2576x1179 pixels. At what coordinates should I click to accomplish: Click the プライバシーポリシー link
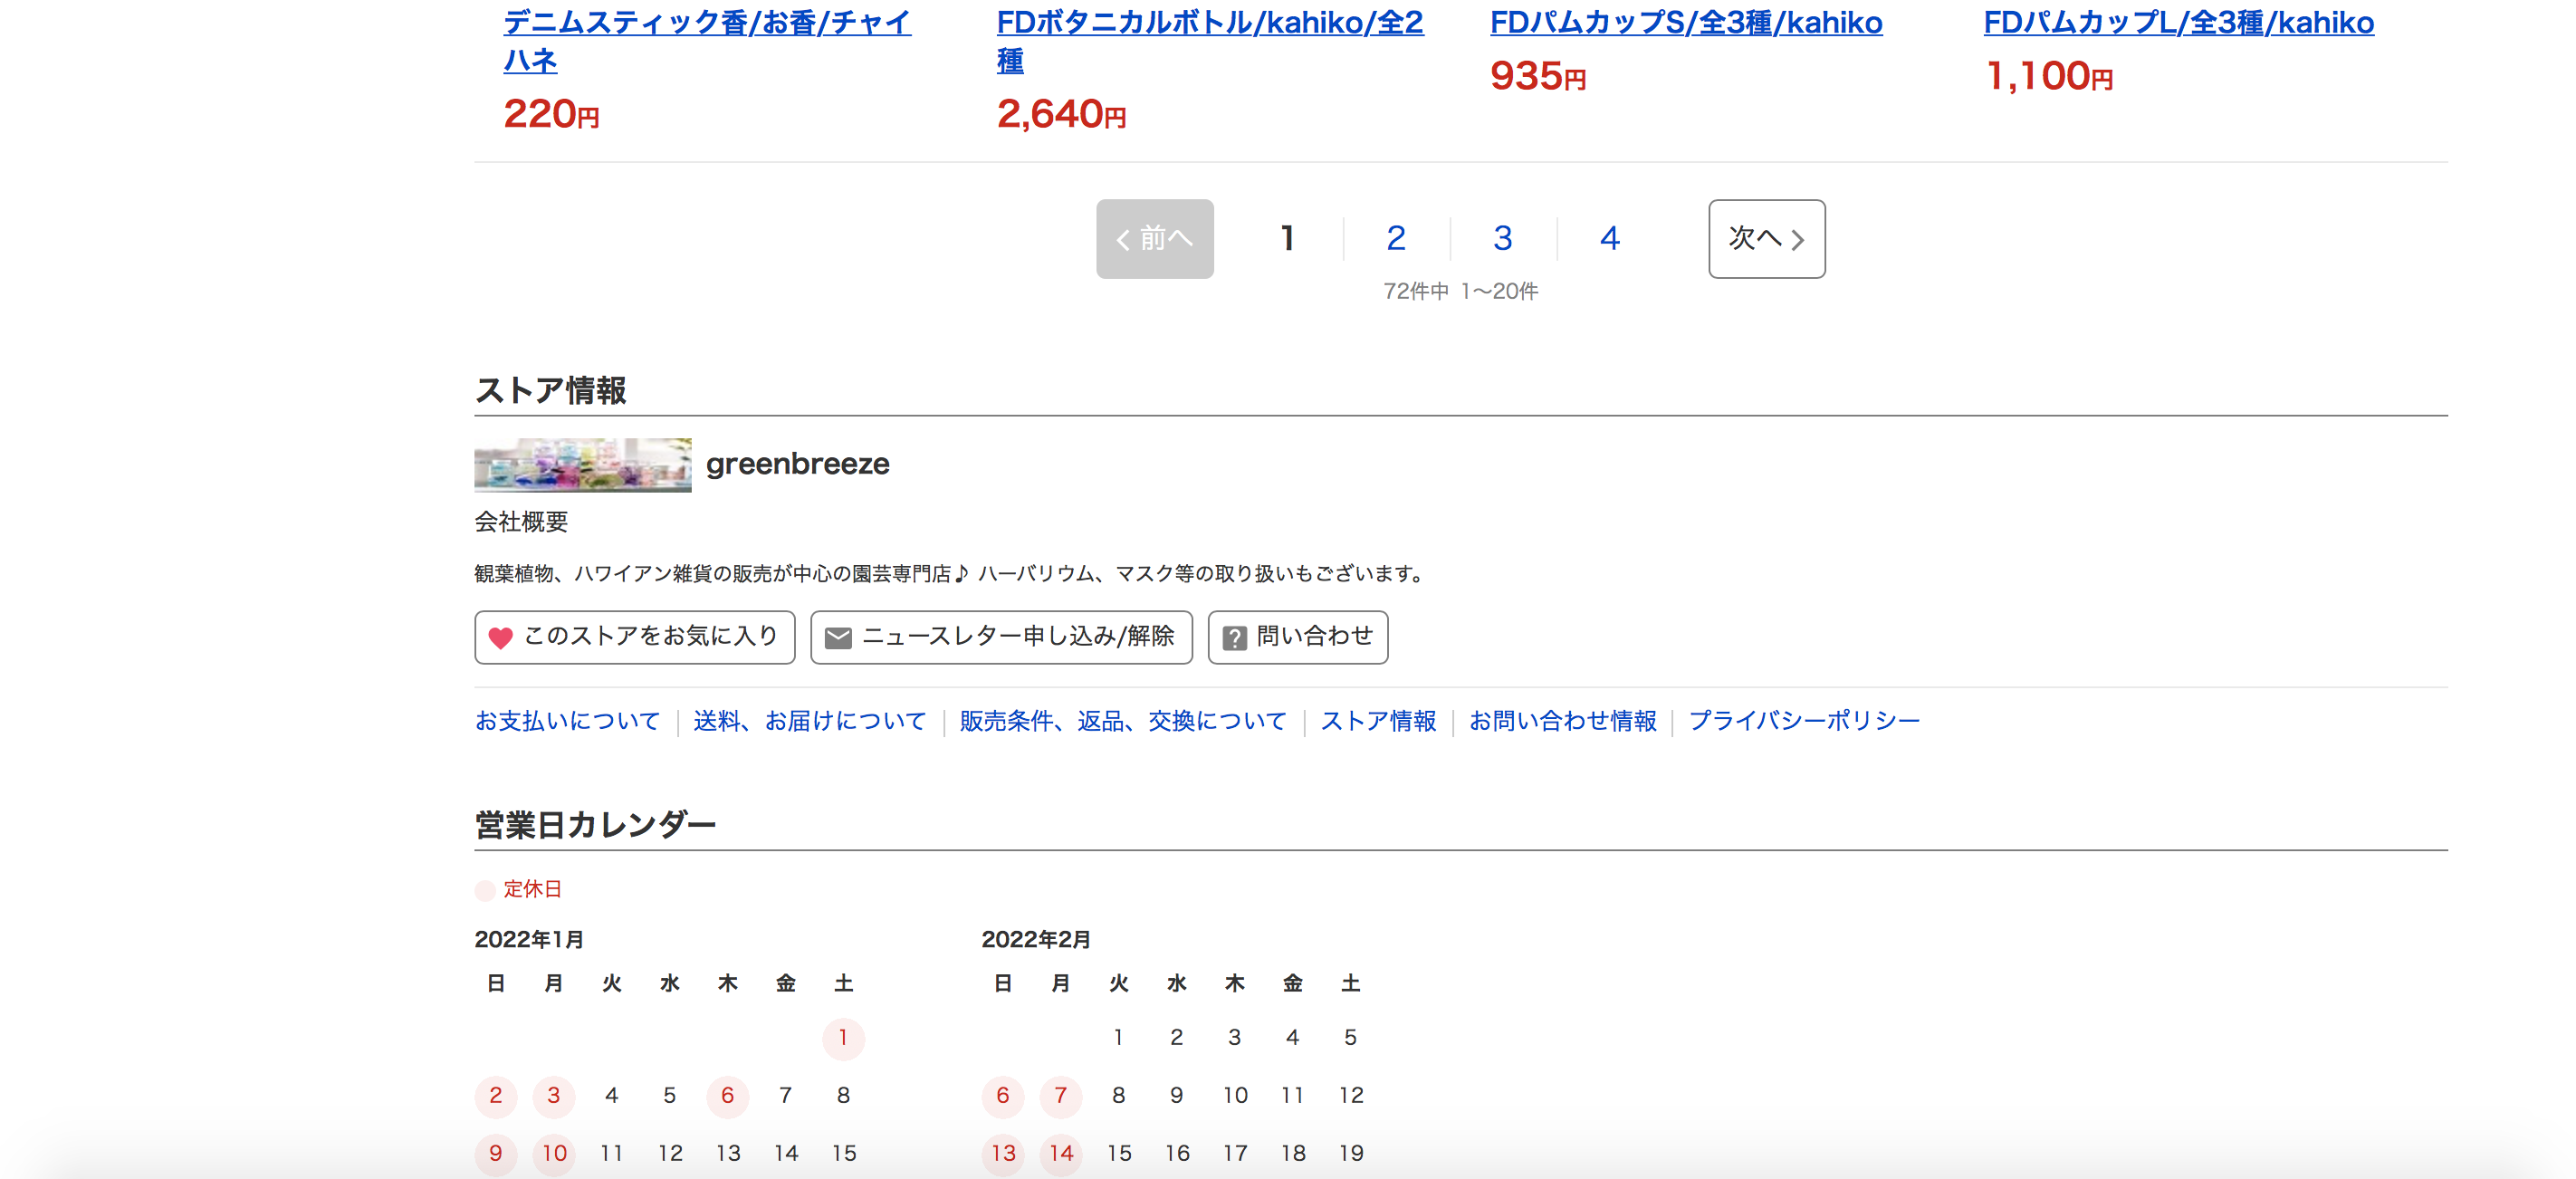(x=1805, y=720)
